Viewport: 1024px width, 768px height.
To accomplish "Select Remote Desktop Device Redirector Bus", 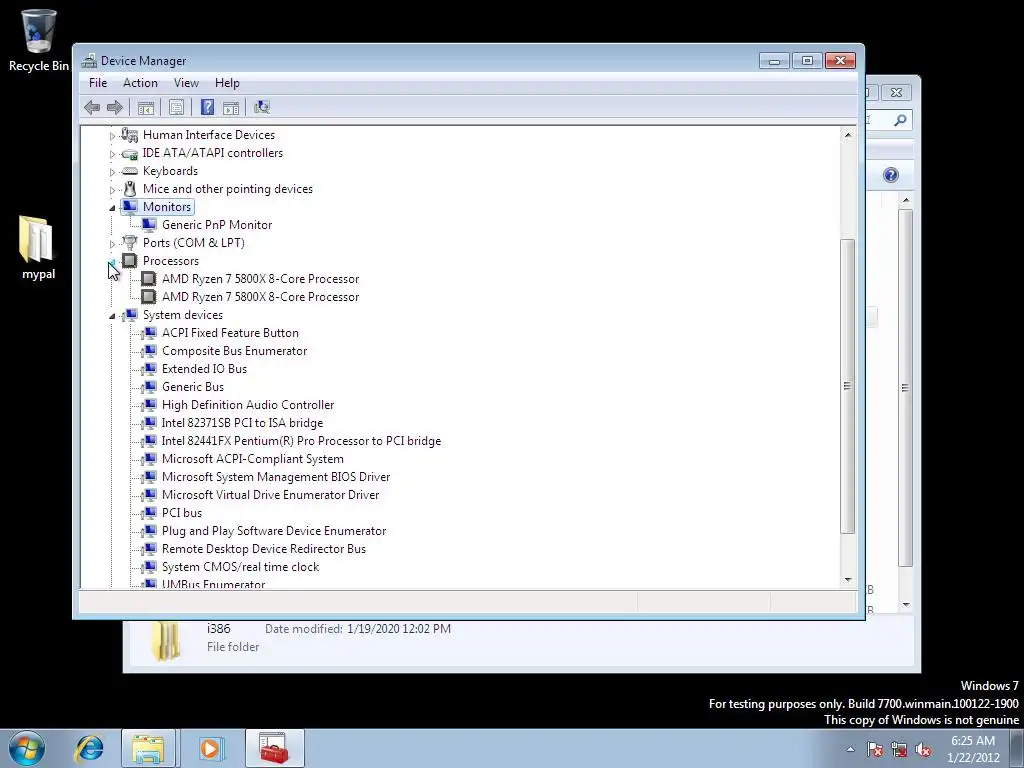I will [264, 549].
